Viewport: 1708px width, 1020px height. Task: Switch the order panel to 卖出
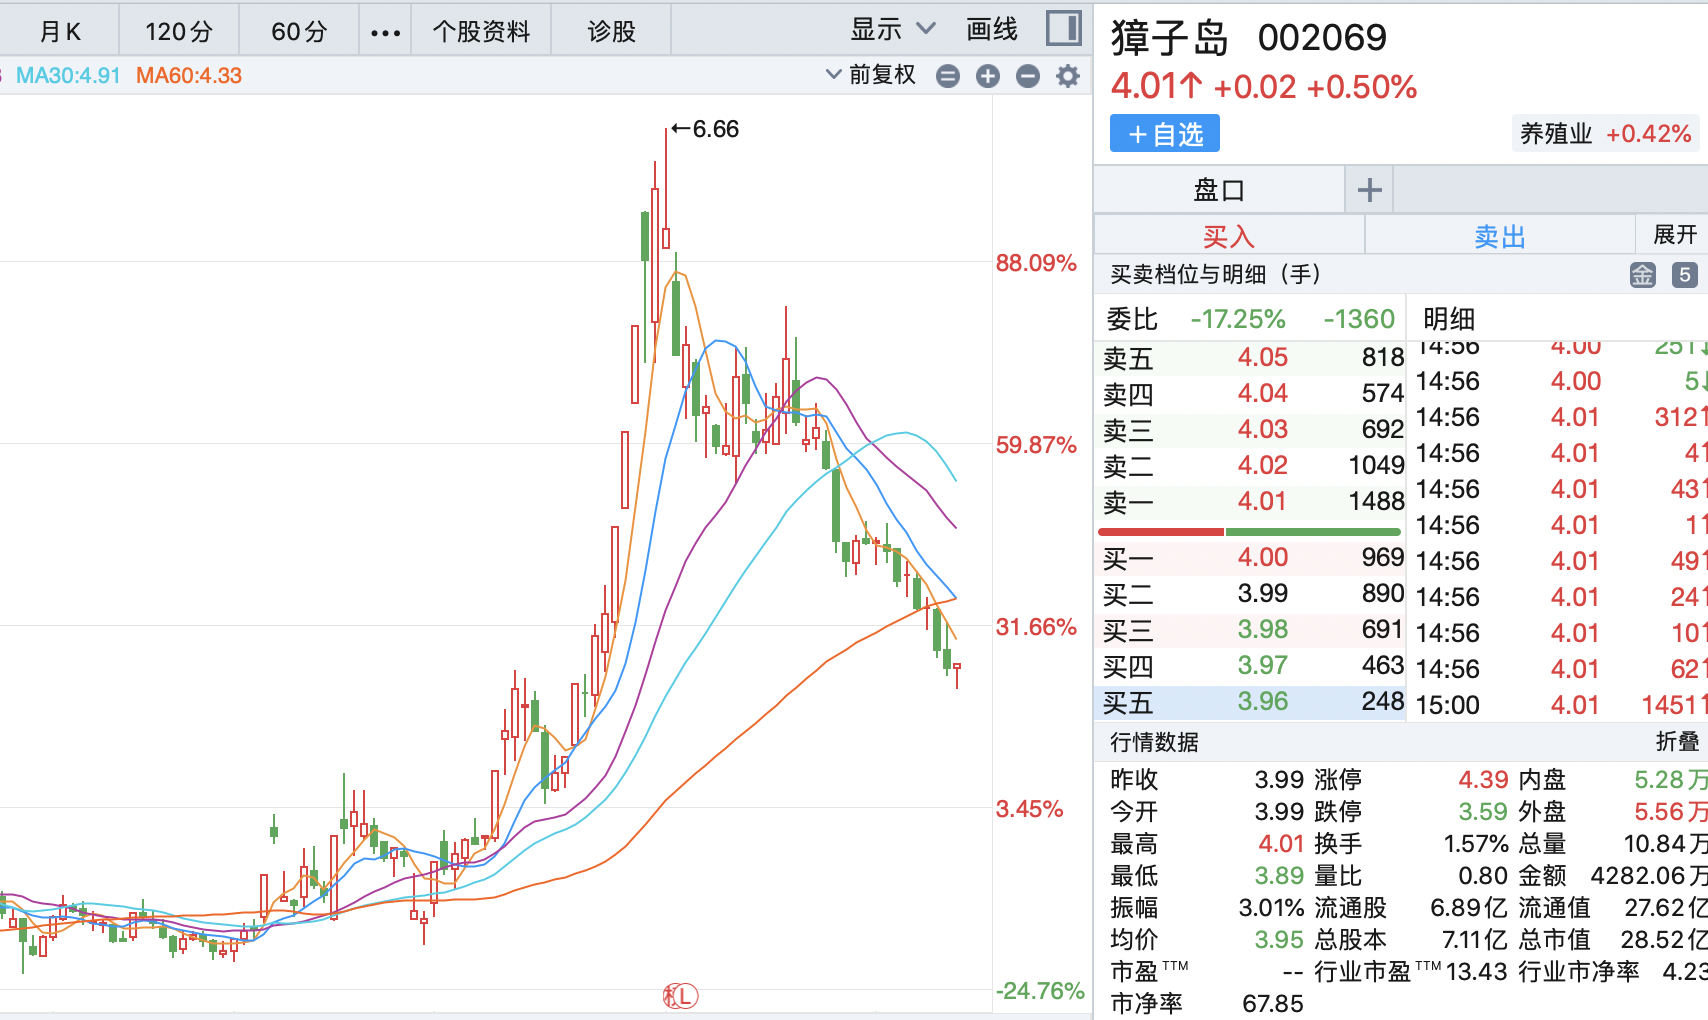coord(1499,234)
